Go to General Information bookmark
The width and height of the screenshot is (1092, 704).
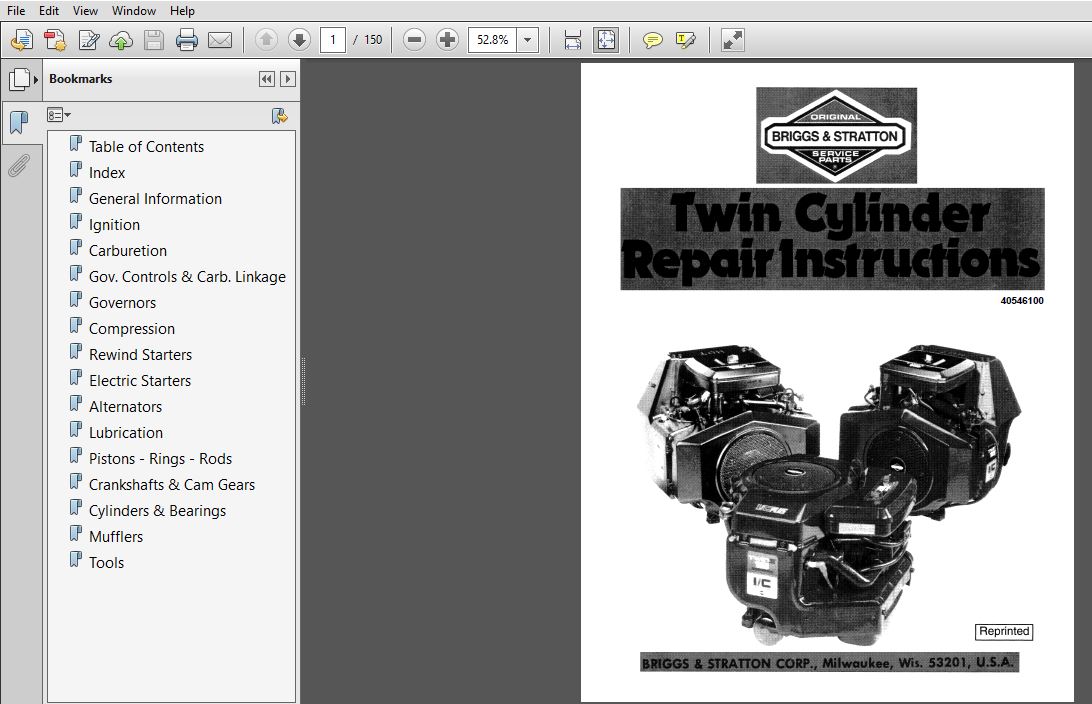[155, 199]
